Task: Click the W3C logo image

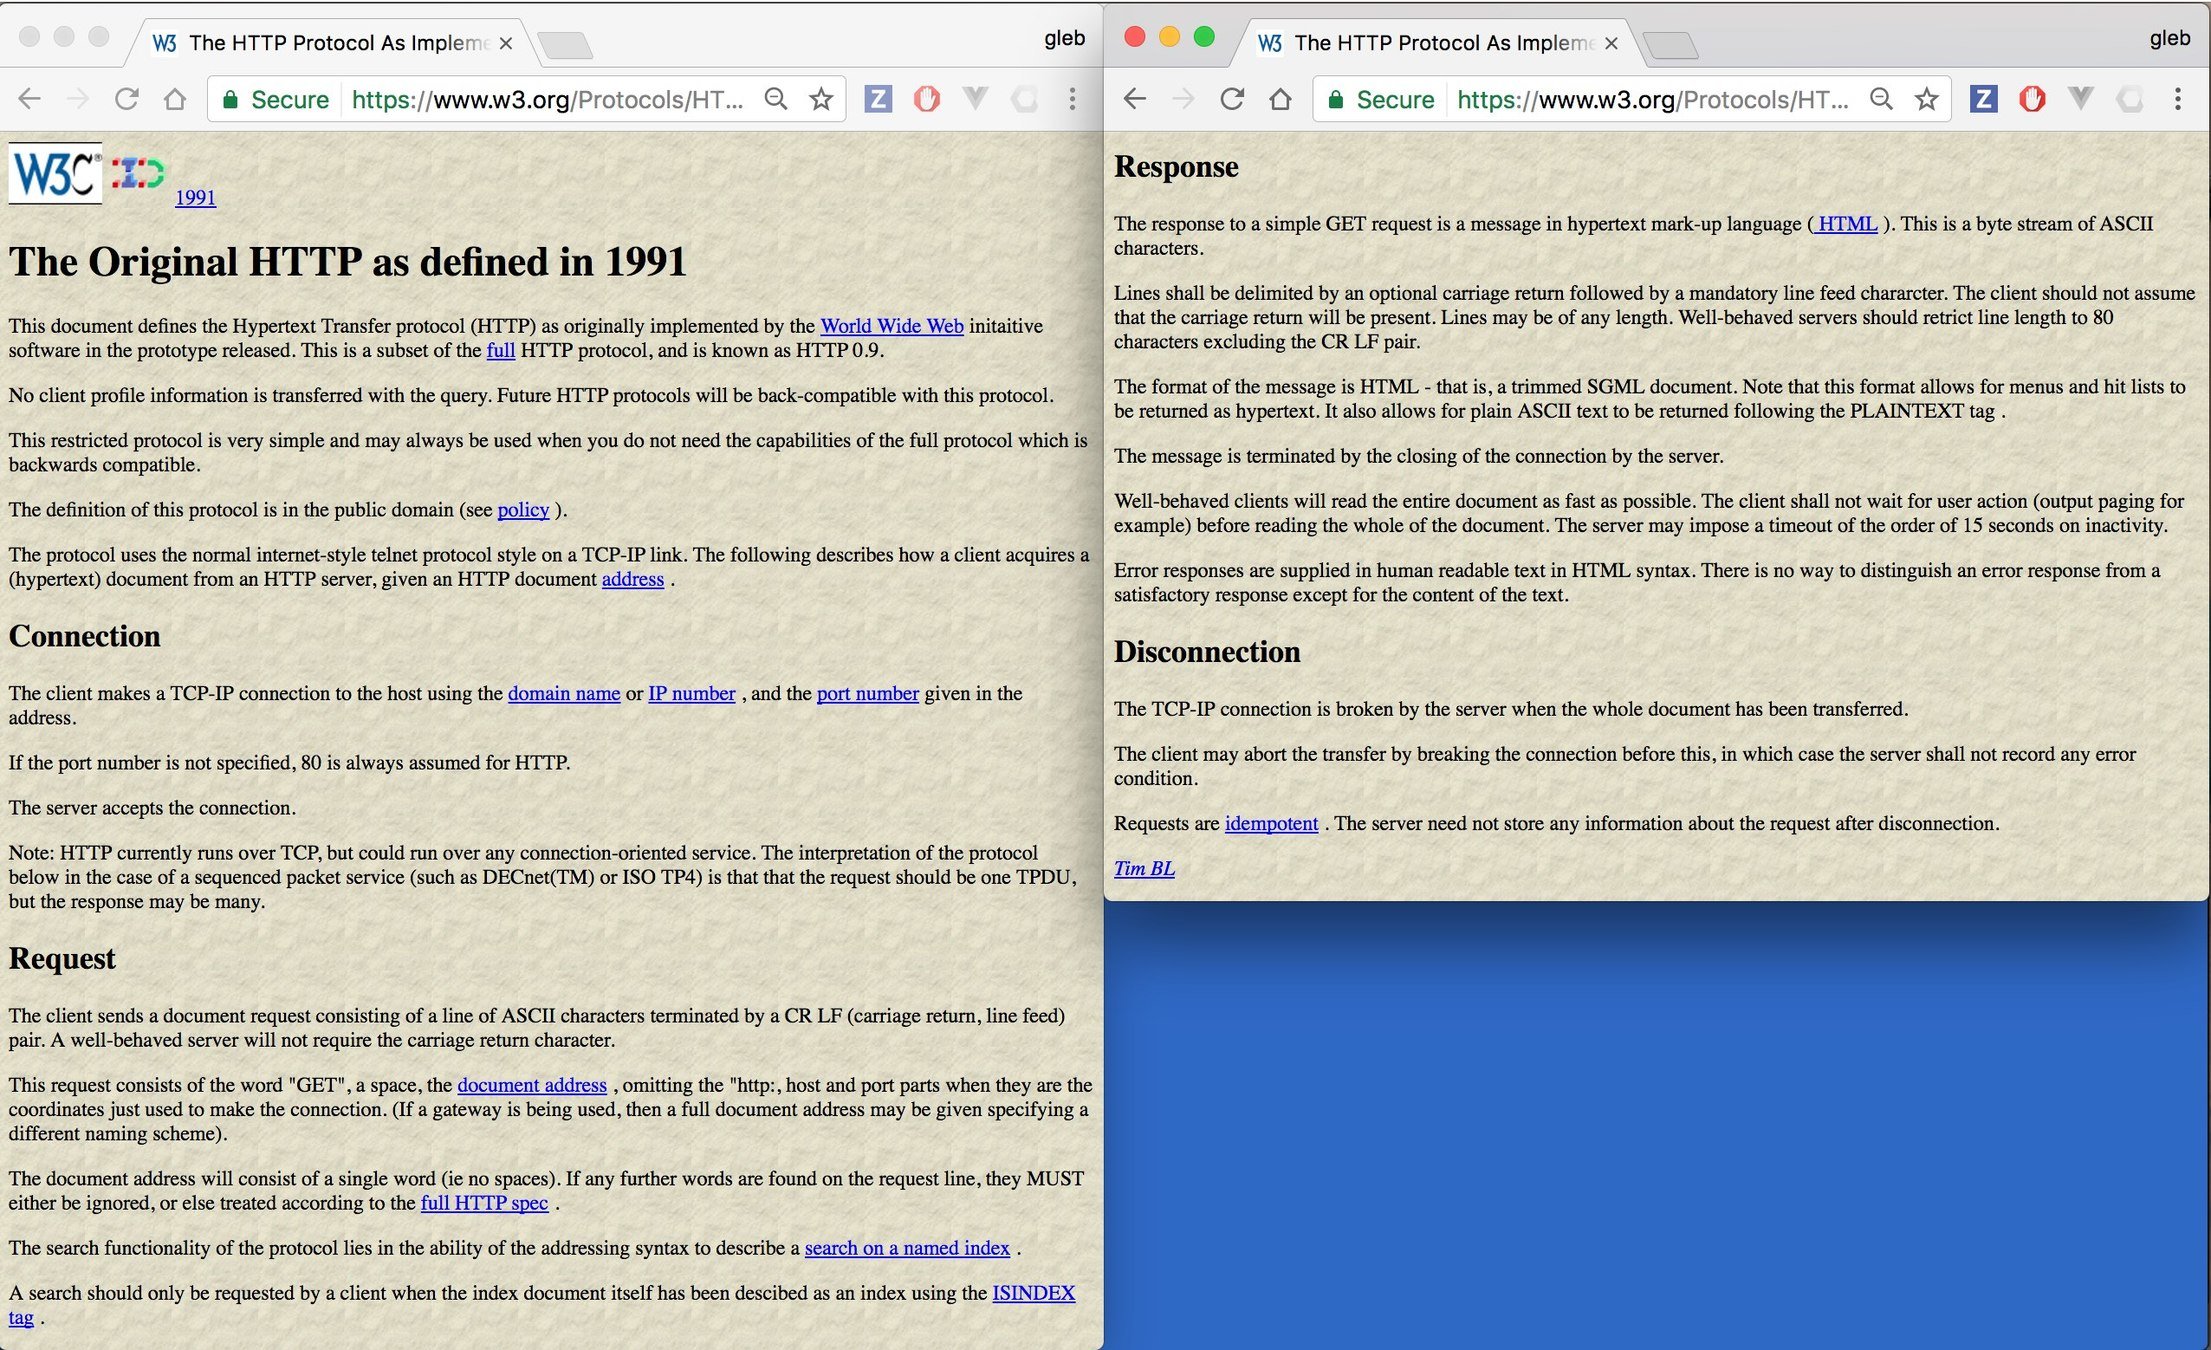Action: tap(55, 173)
